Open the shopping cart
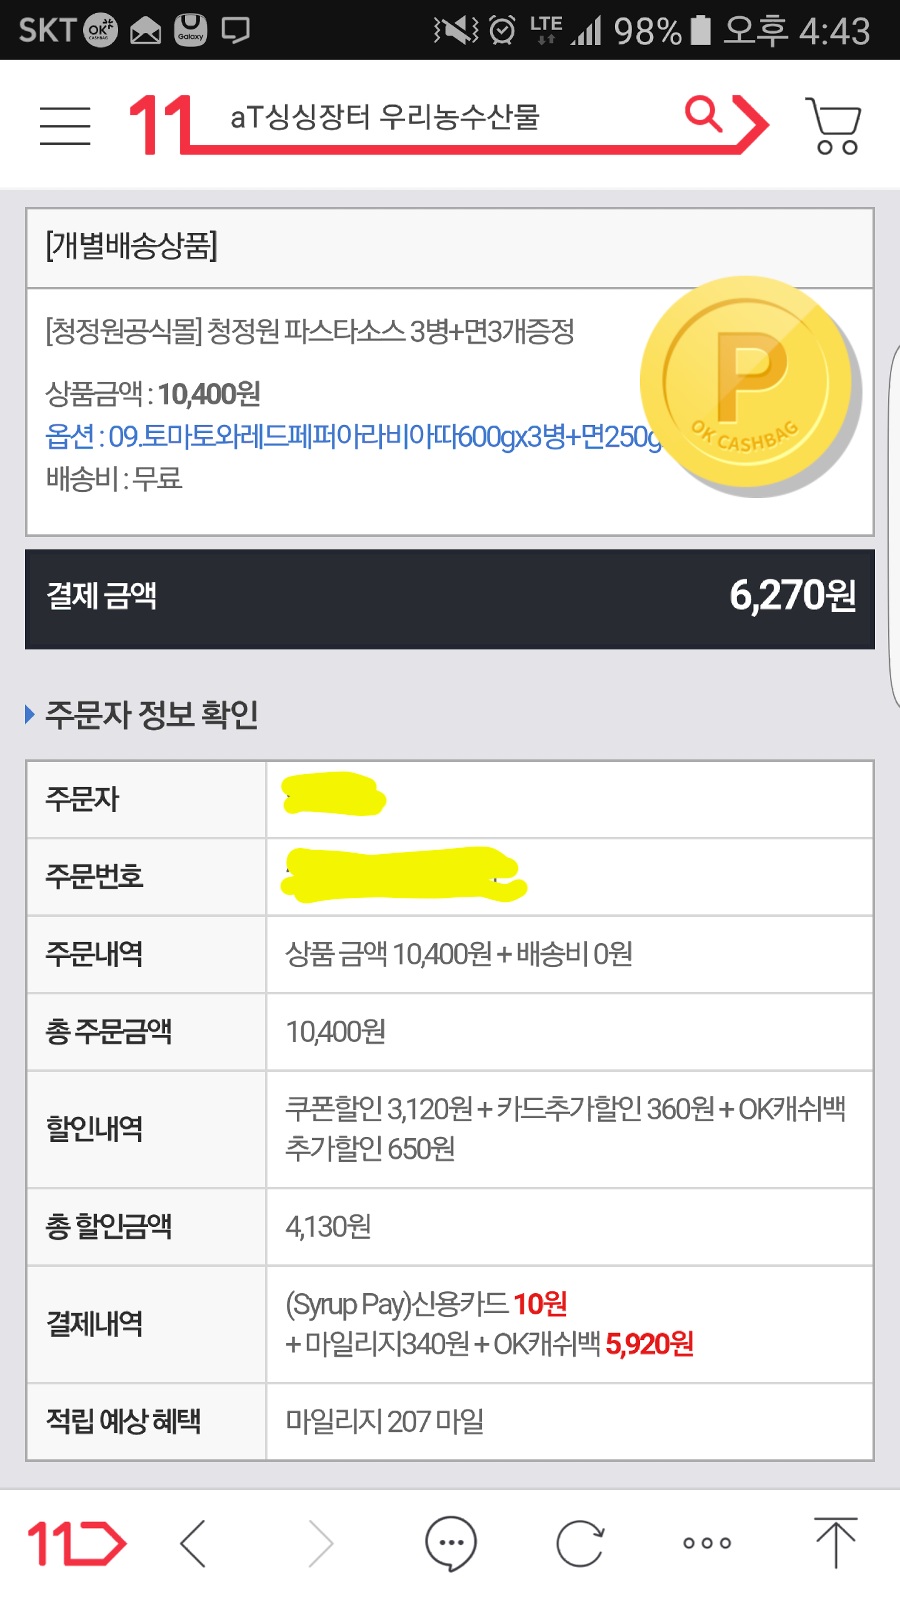900x1600 pixels. (833, 126)
